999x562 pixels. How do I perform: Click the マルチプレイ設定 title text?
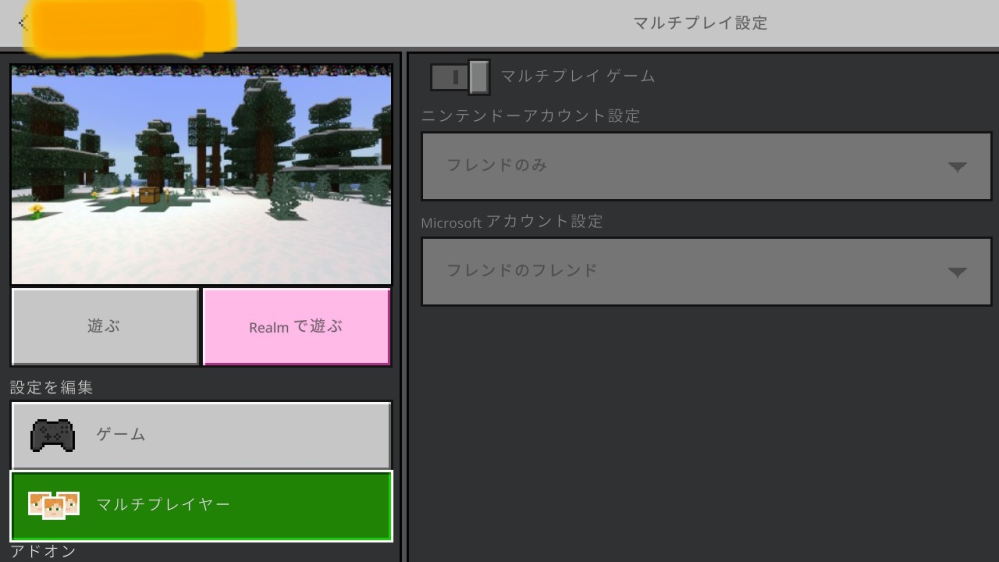coord(700,23)
